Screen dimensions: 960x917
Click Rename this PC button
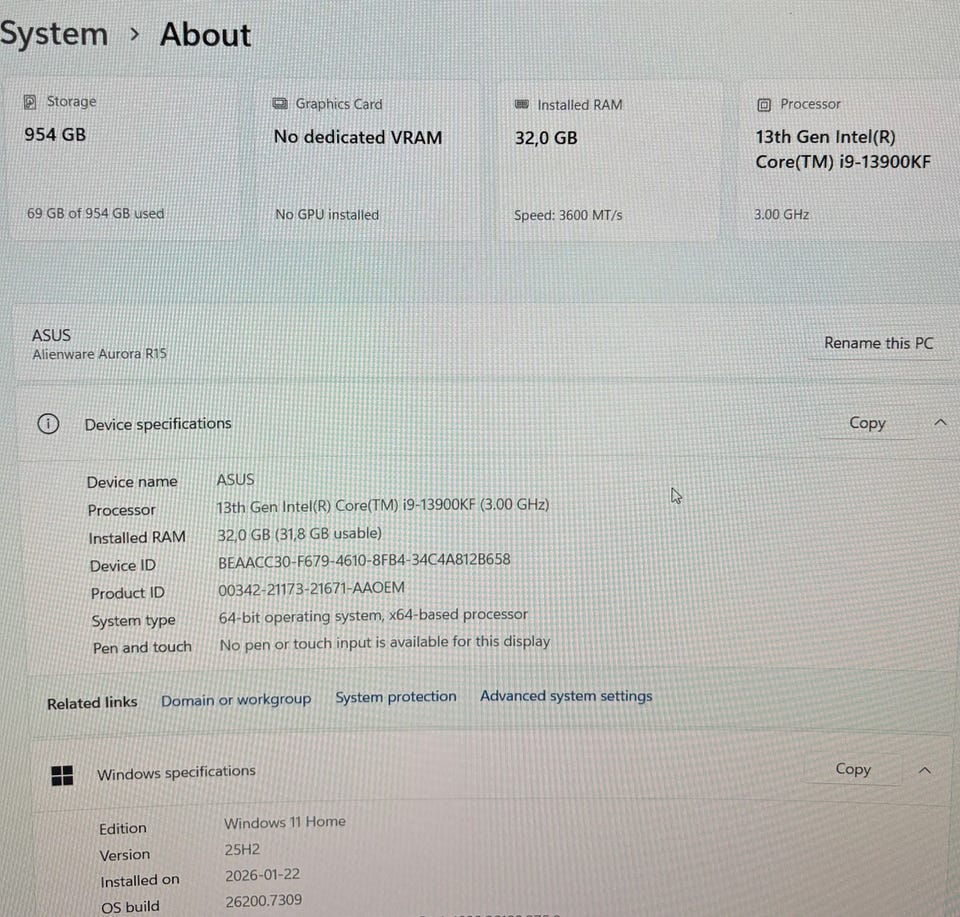tap(879, 343)
